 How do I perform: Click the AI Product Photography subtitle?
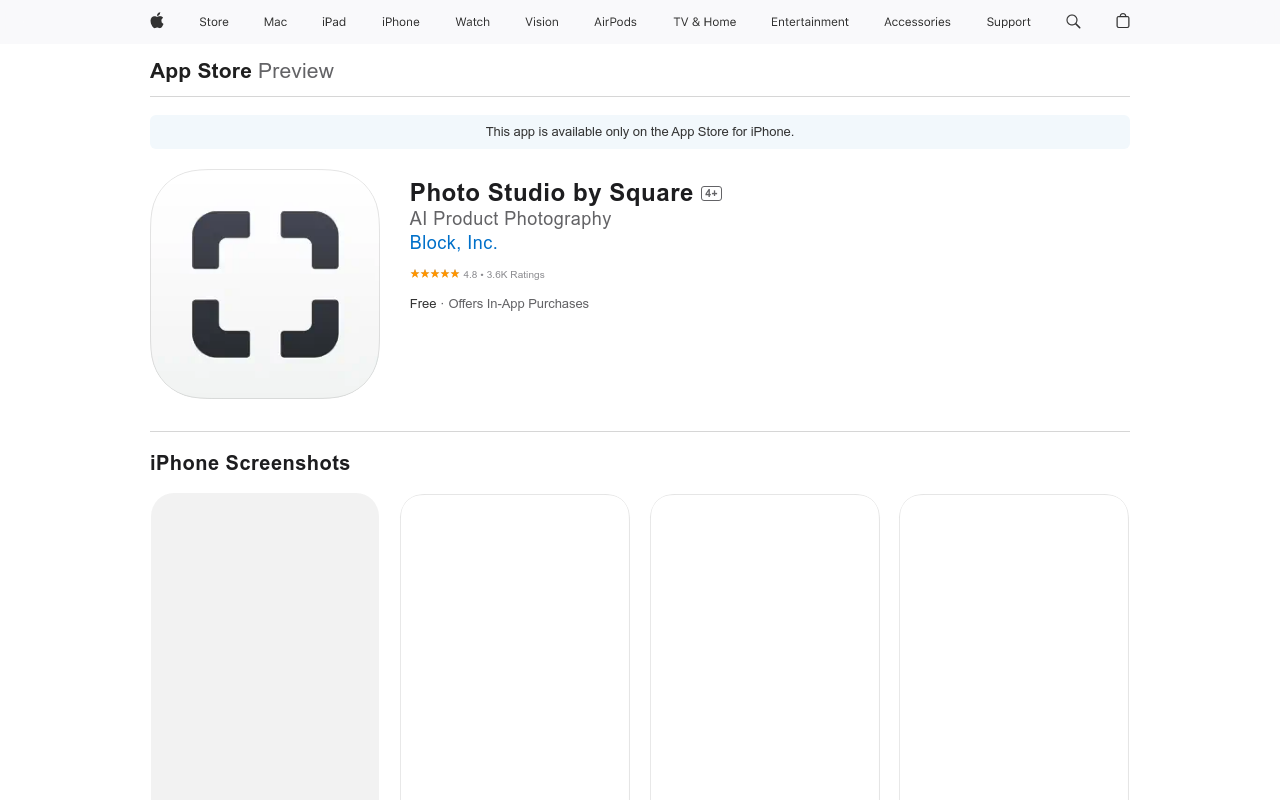click(x=510, y=219)
